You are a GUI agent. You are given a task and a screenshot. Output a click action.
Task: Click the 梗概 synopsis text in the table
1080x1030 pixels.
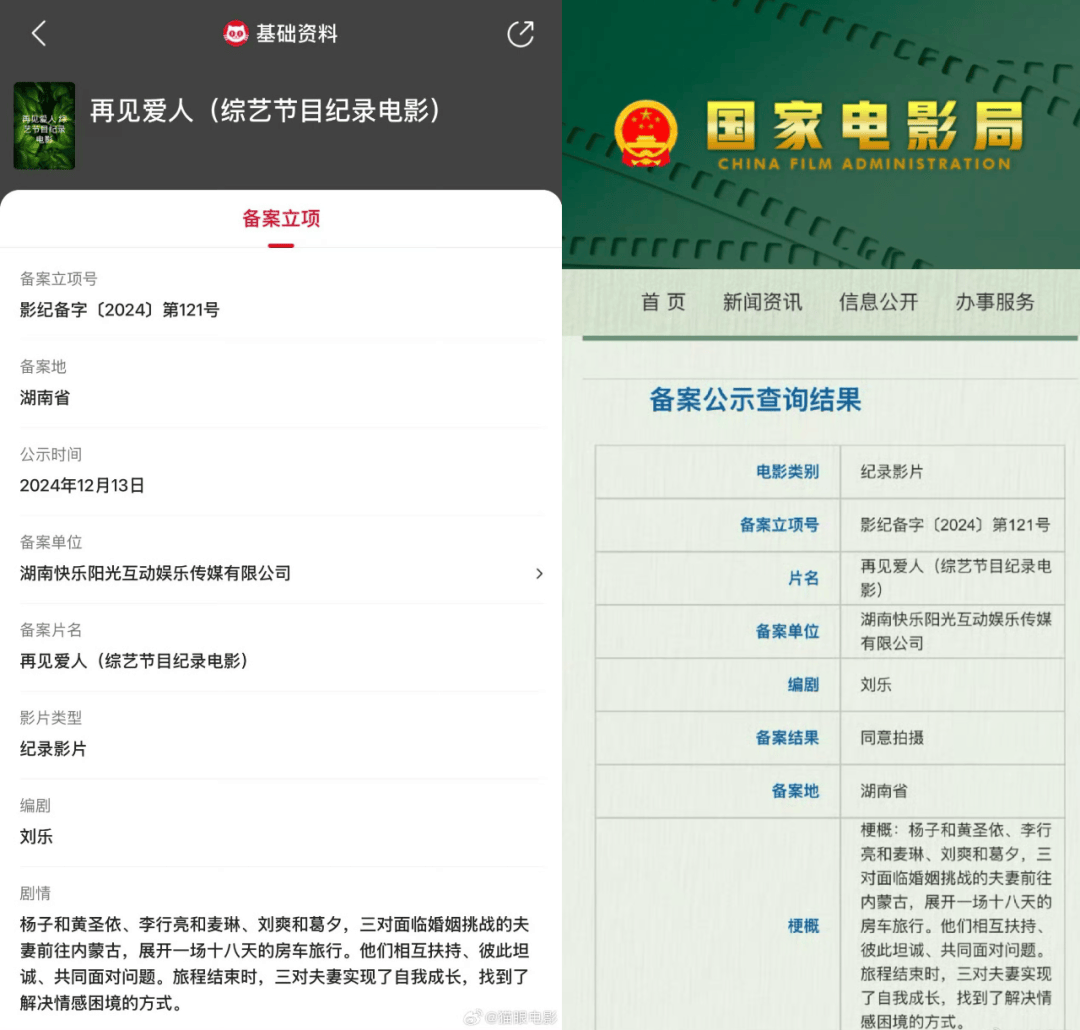pyautogui.click(x=955, y=925)
